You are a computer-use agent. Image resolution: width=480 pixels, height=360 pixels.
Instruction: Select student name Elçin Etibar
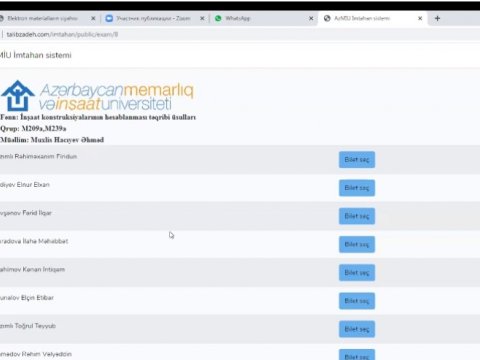27,298
